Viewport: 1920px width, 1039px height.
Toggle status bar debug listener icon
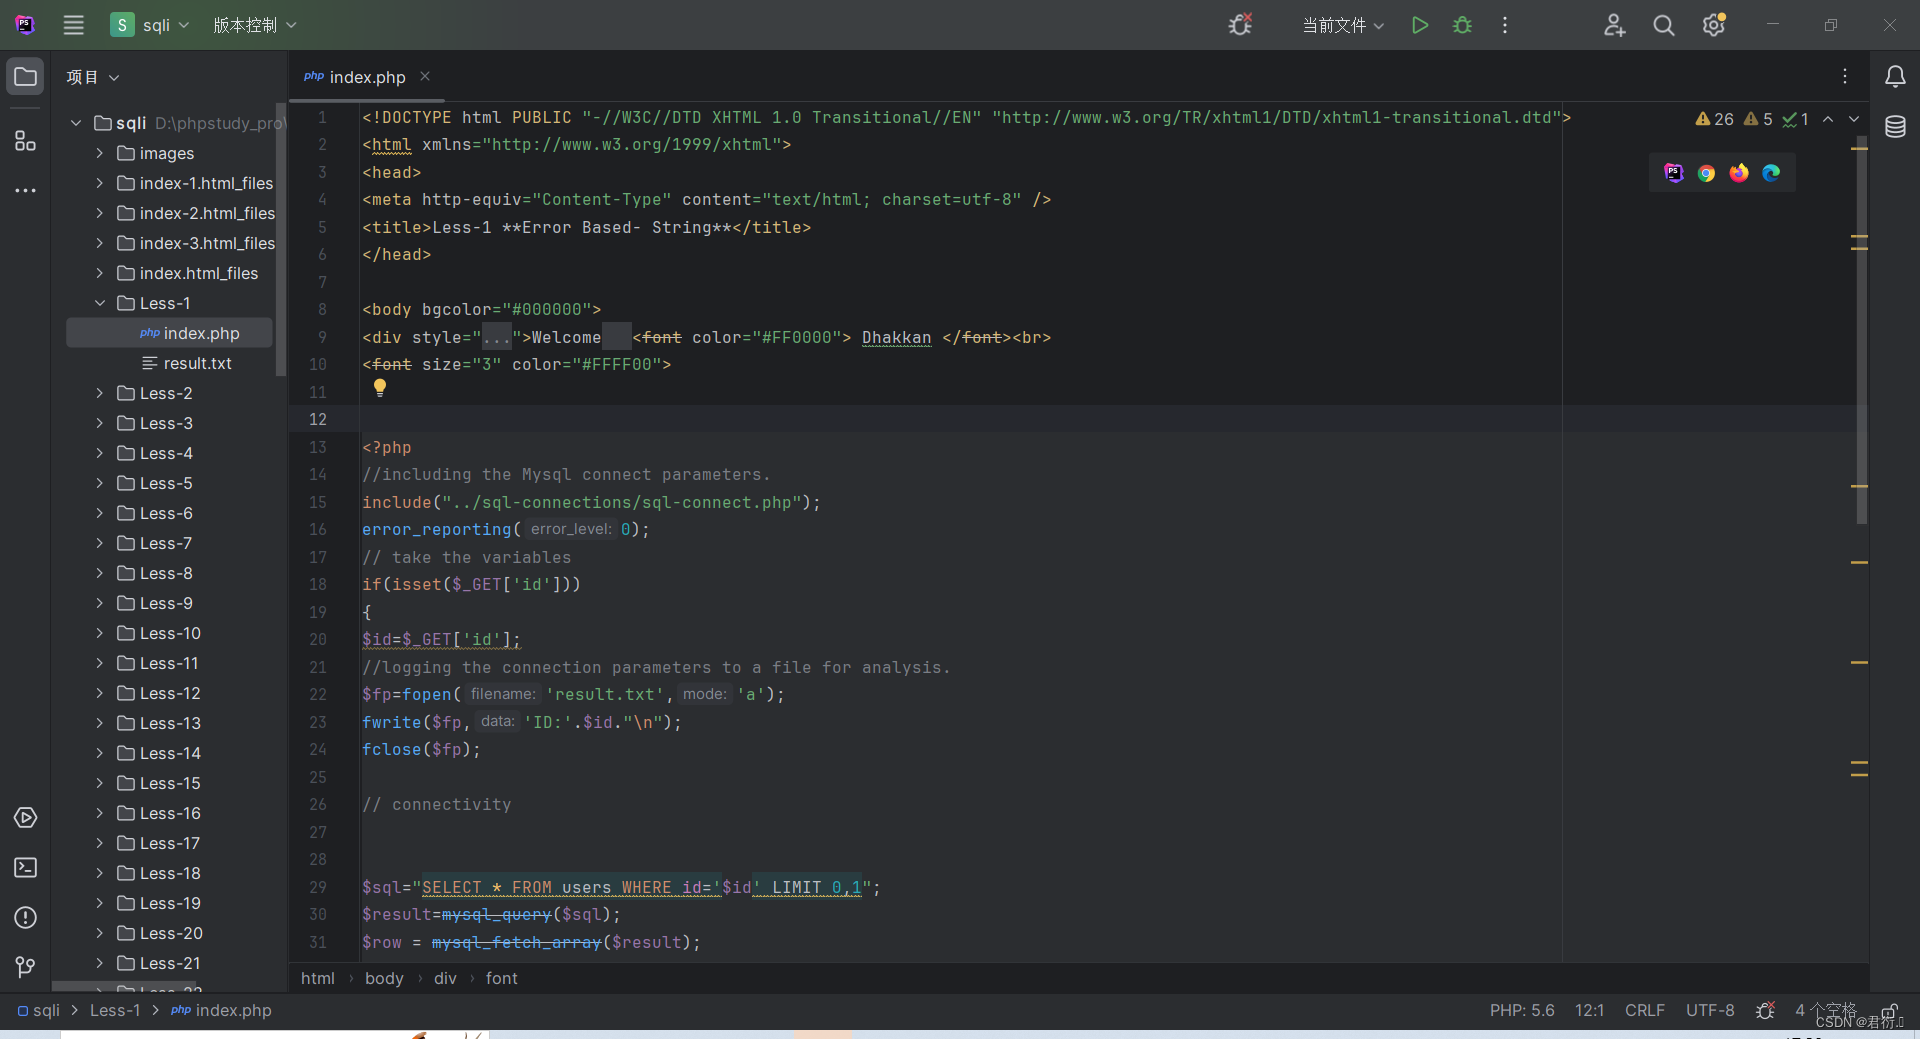(1766, 1011)
